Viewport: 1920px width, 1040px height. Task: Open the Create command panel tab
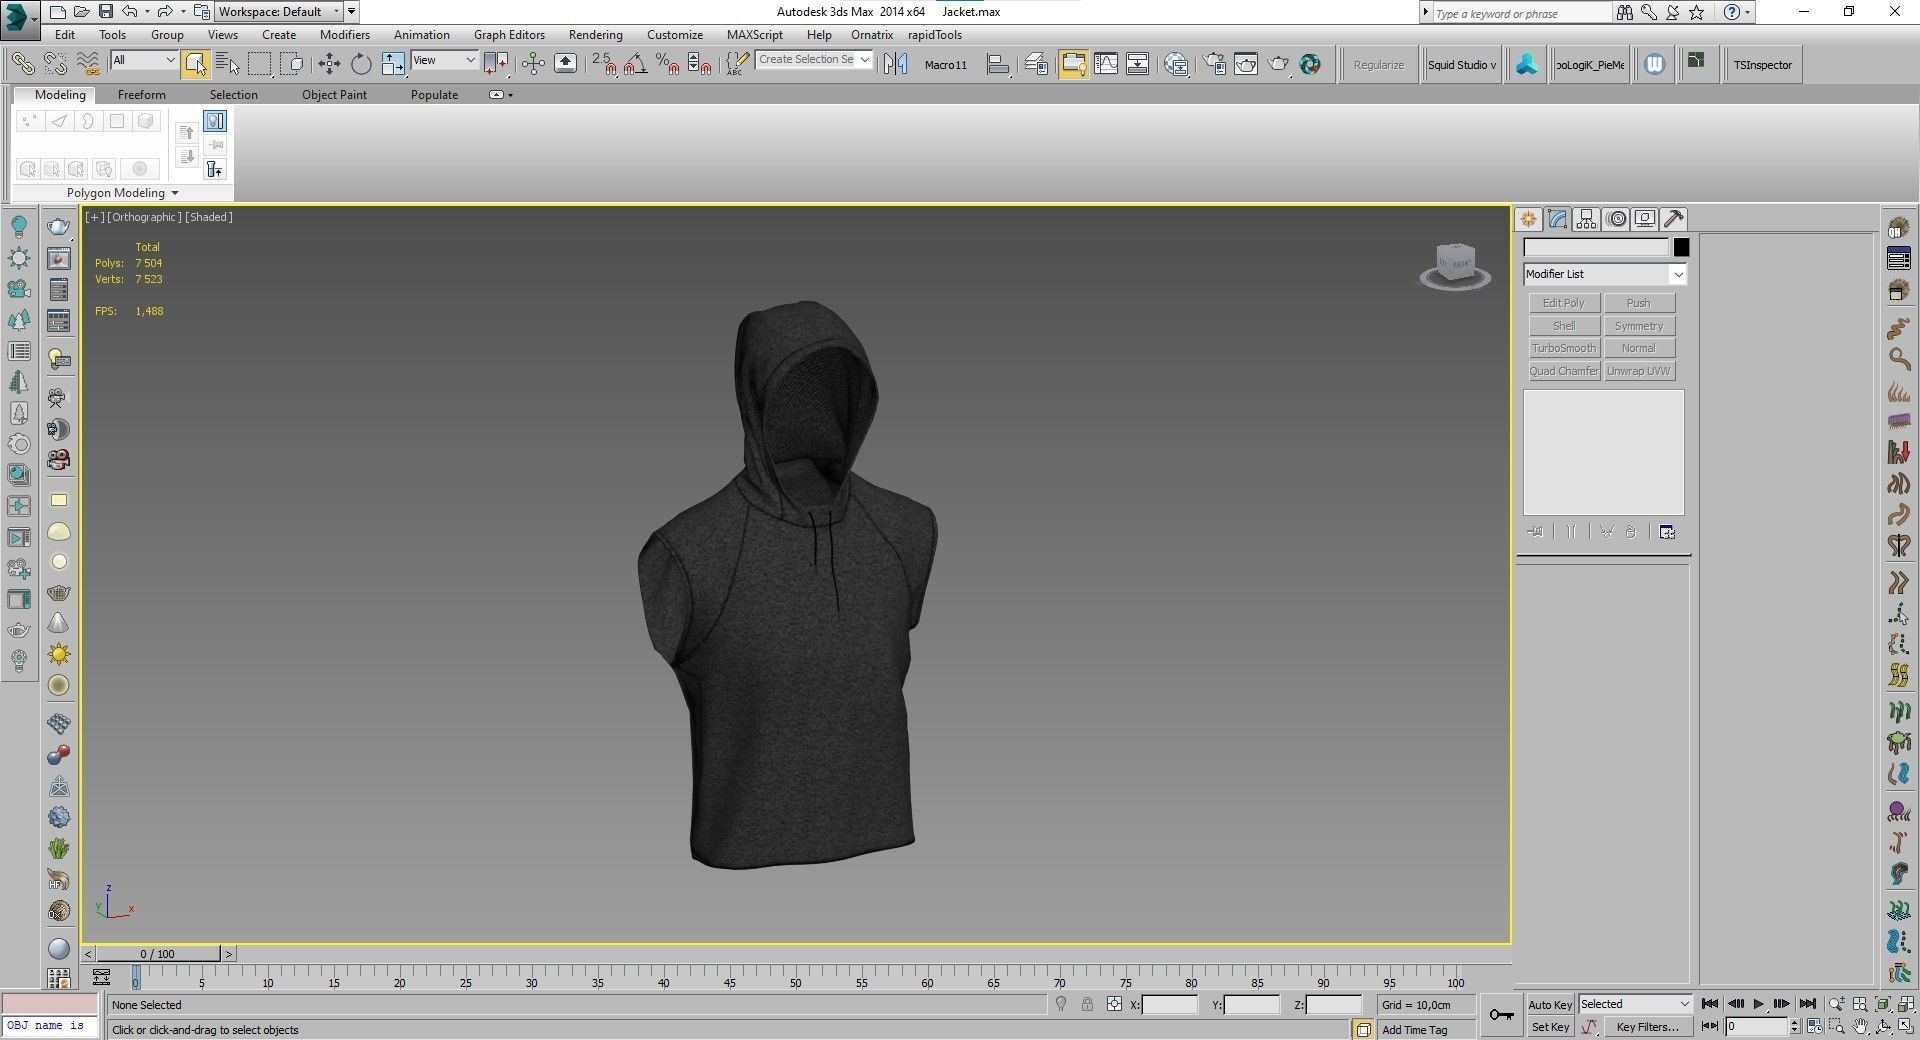(x=1528, y=219)
